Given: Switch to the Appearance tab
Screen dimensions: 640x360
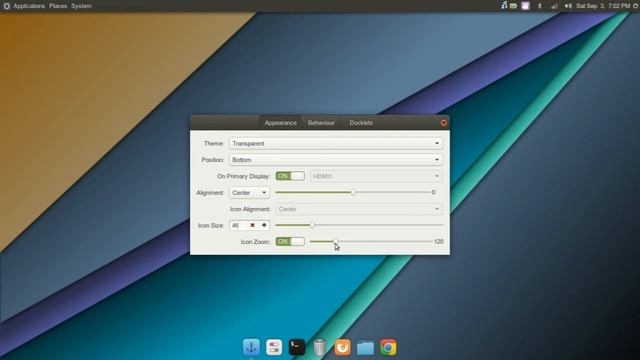Looking at the screenshot, I should click(280, 122).
